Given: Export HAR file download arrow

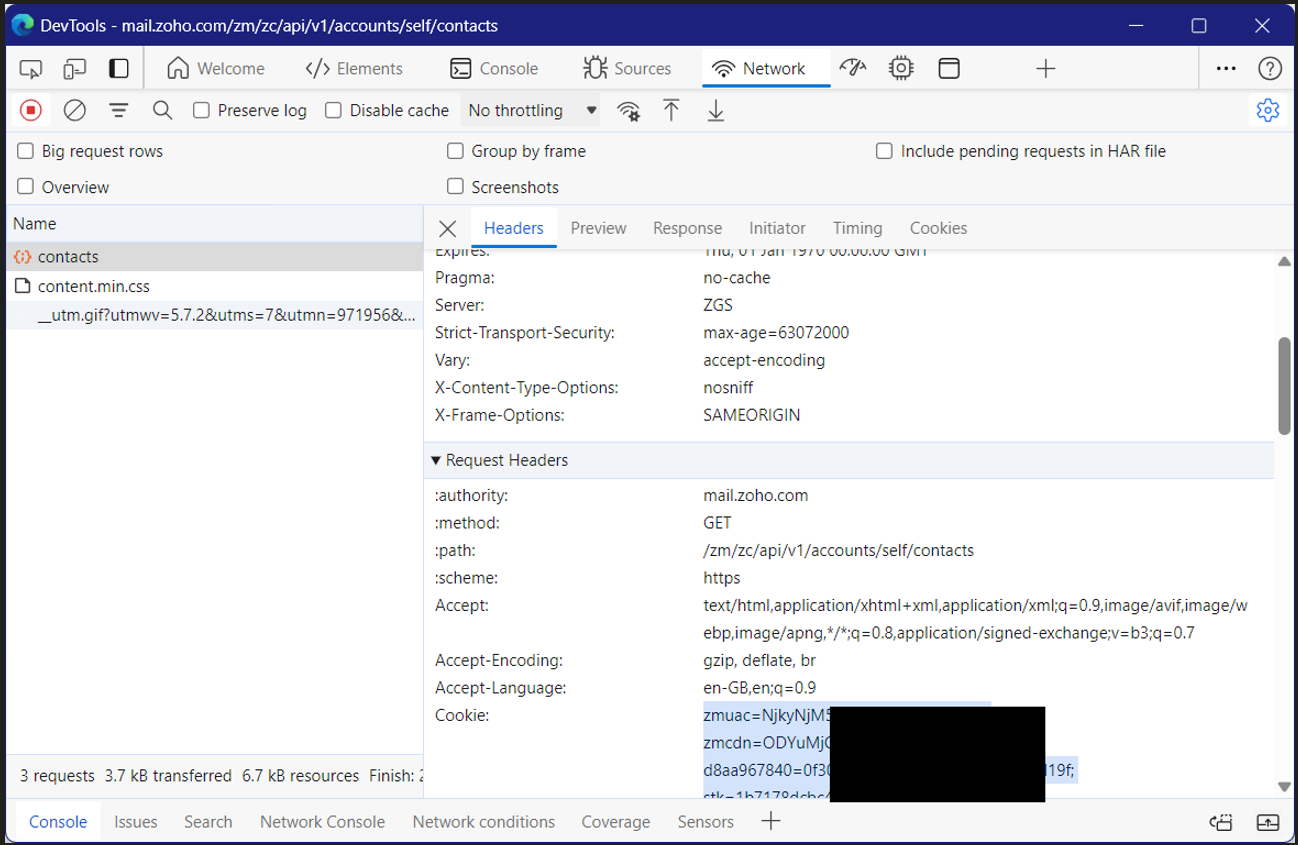Looking at the screenshot, I should [715, 110].
